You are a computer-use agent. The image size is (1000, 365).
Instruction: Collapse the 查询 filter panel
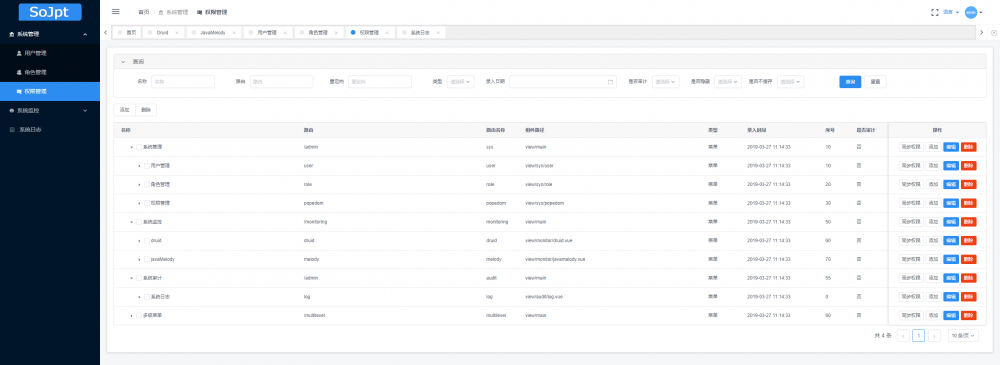pyautogui.click(x=122, y=62)
